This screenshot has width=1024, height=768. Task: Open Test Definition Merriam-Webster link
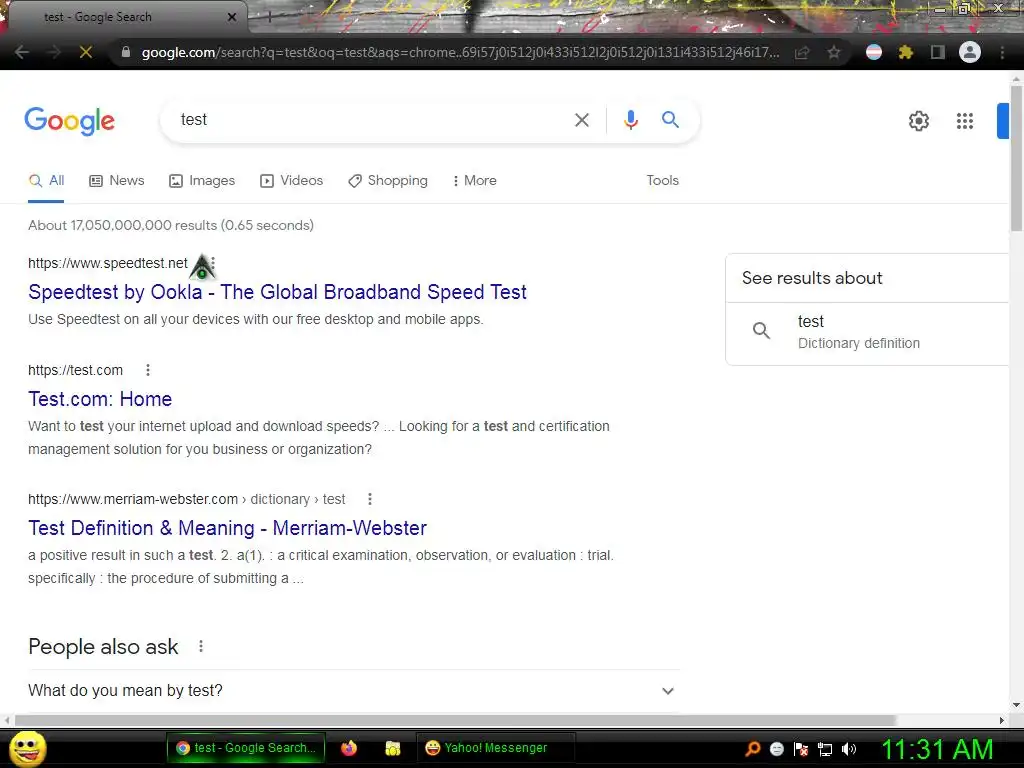point(227,528)
